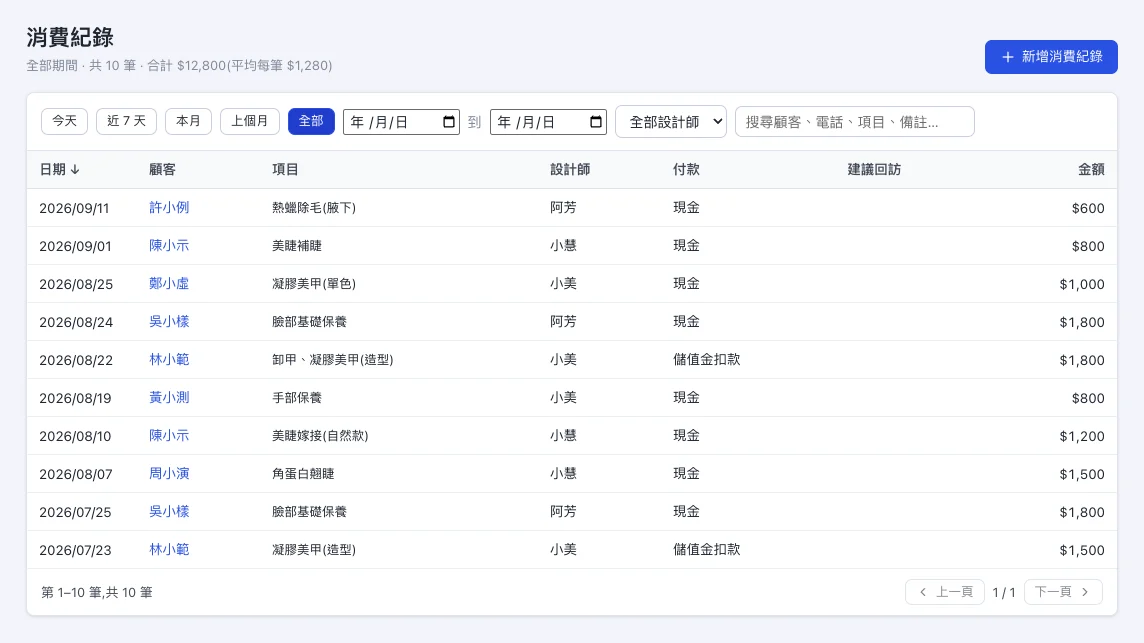
Task: Open calendar picker icon of end date
Action: pos(595,122)
